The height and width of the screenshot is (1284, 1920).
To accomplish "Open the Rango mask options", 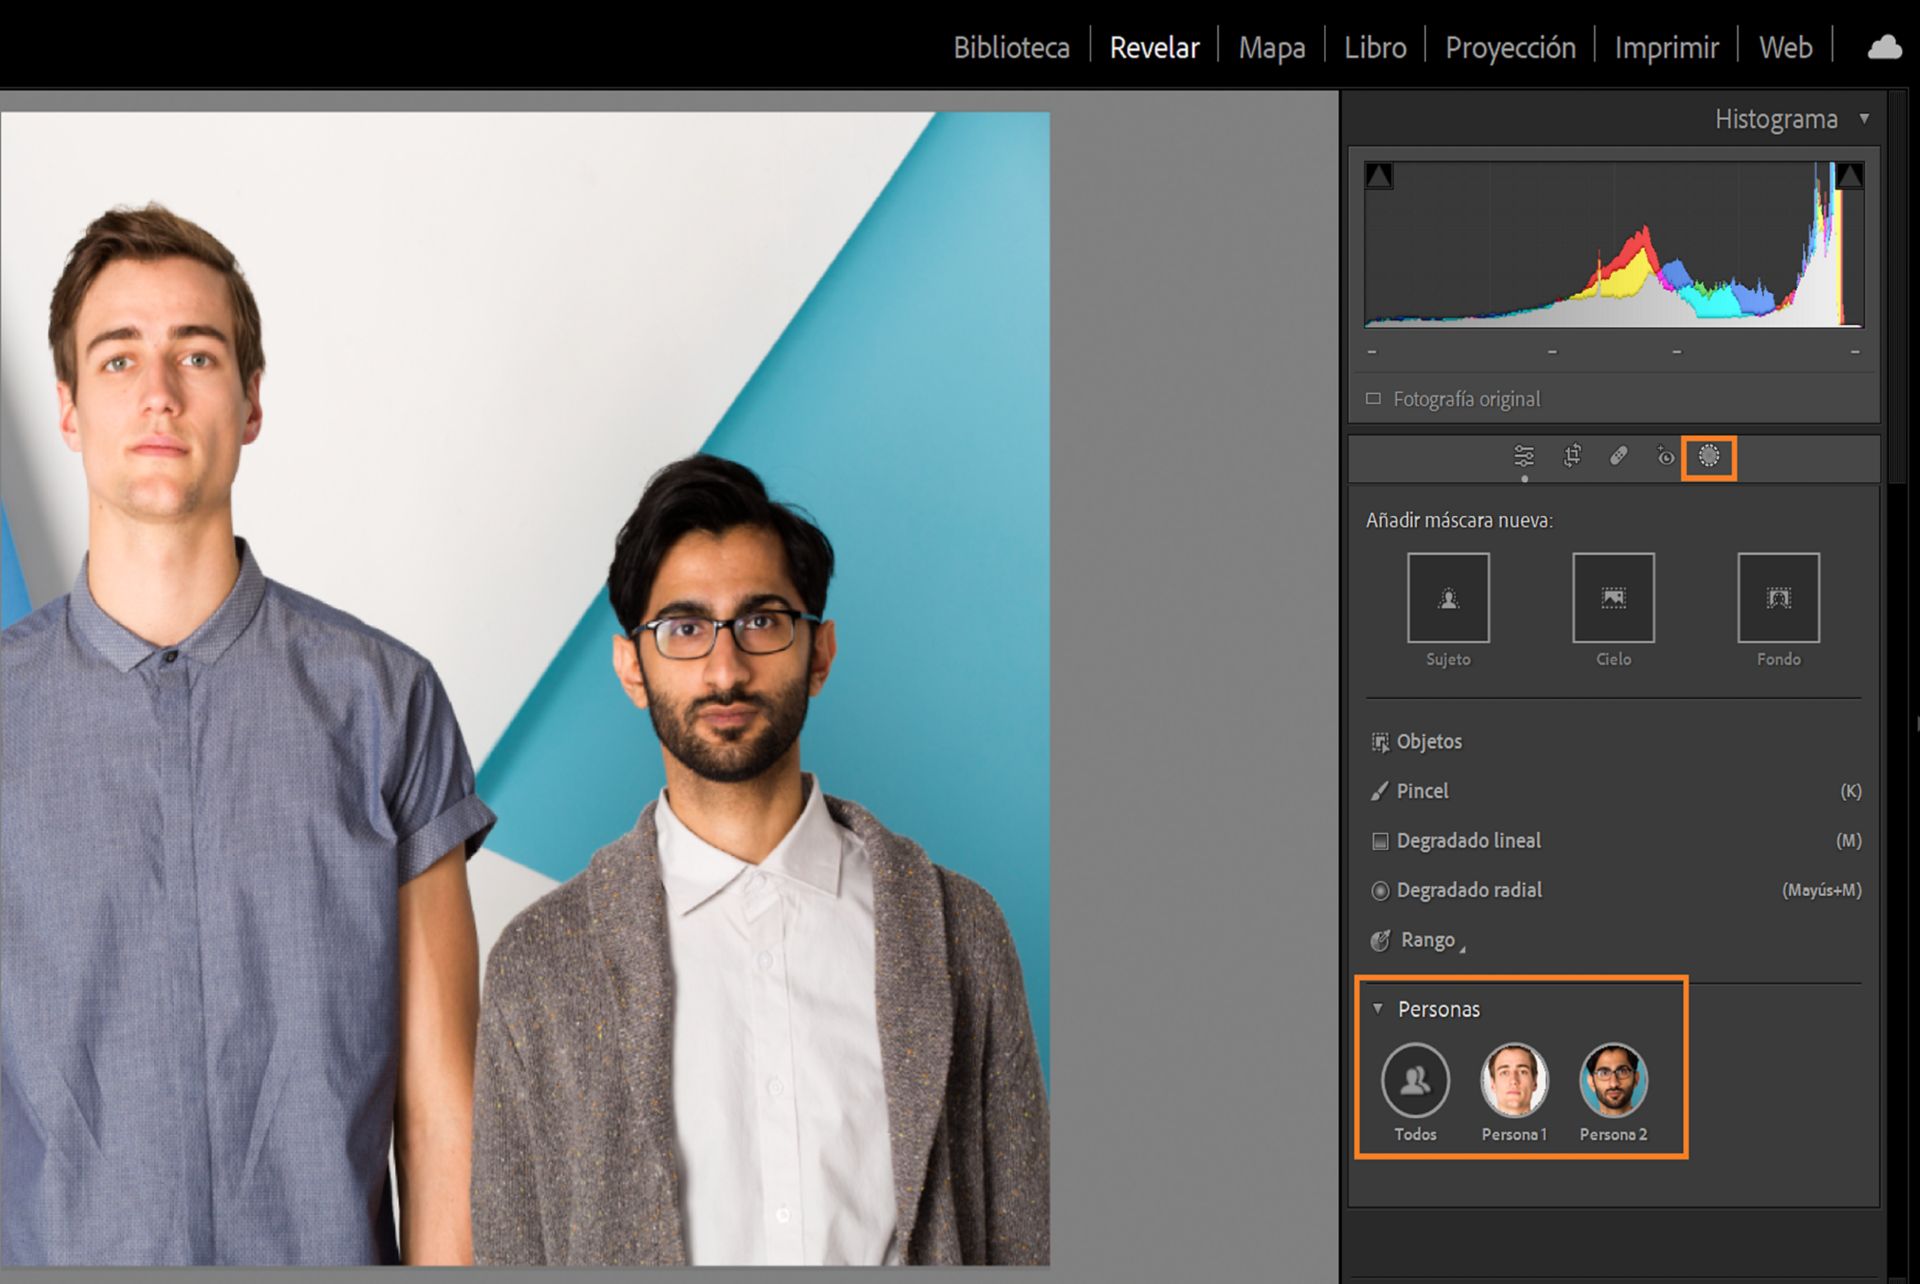I will [1427, 940].
